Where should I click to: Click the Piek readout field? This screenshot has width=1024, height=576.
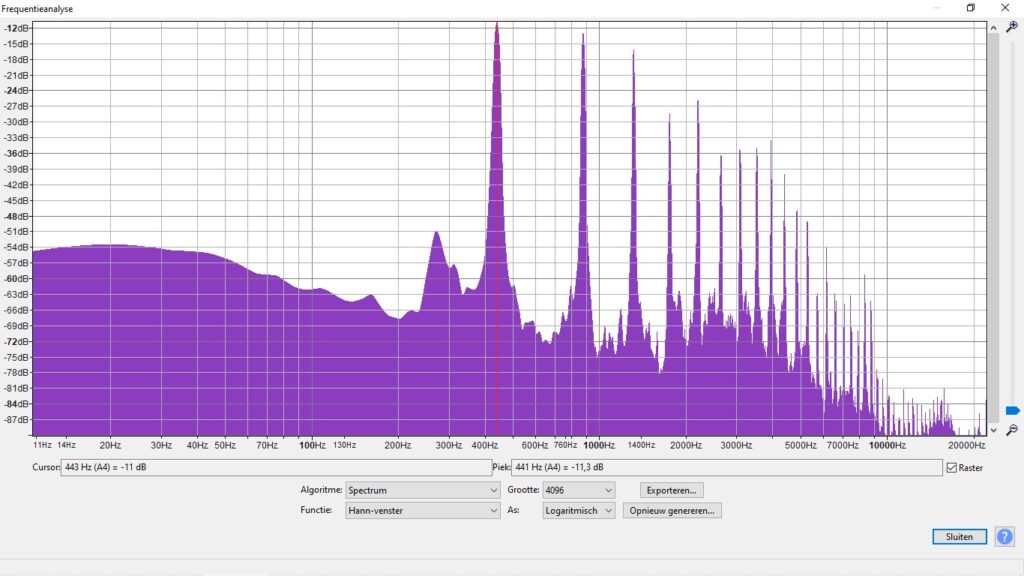727,467
